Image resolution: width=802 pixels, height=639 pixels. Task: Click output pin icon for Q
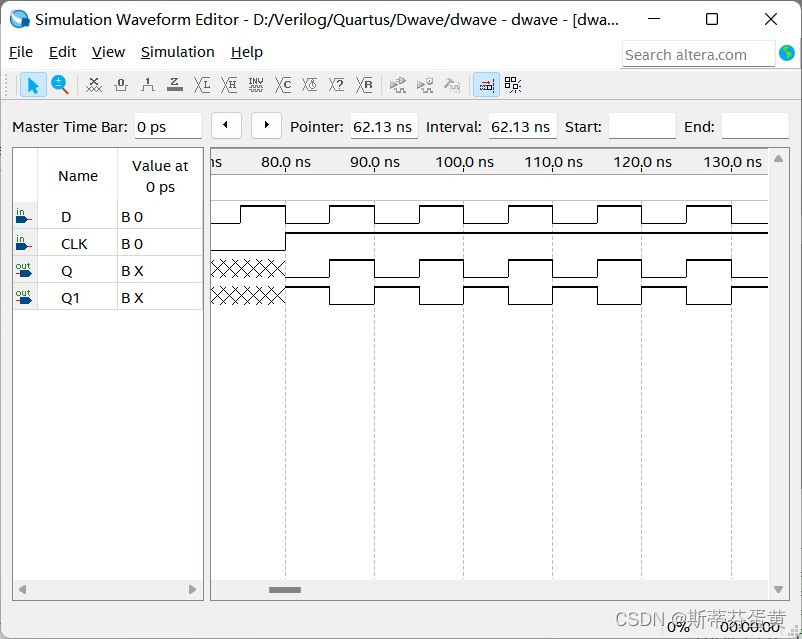[x=24, y=270]
